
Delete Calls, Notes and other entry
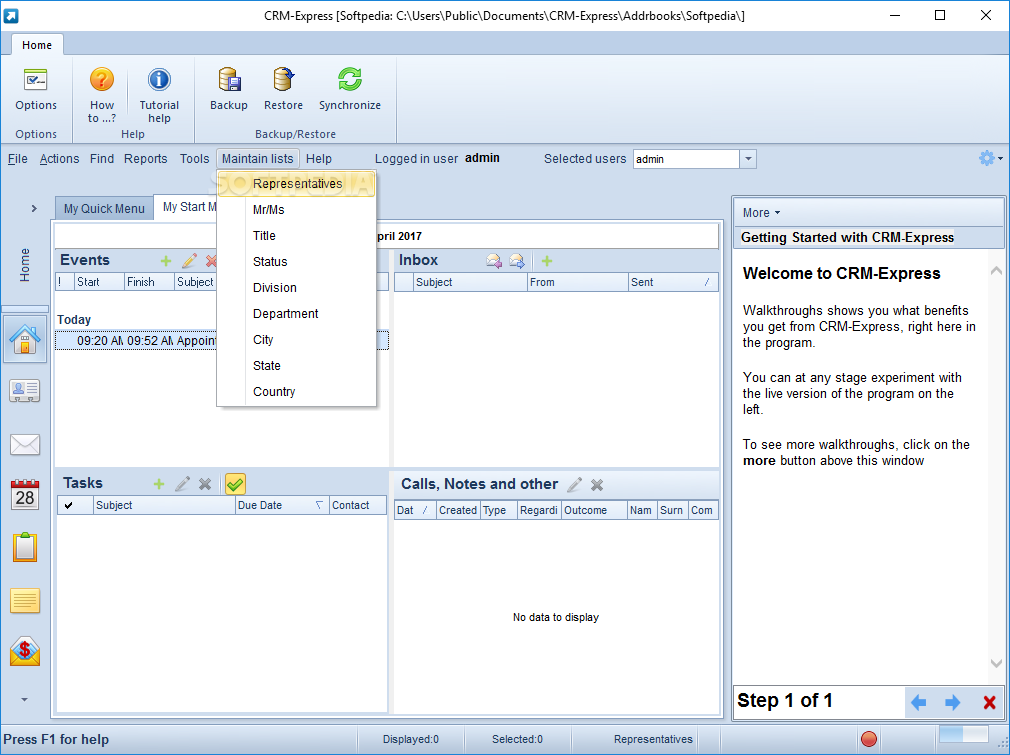pos(597,484)
